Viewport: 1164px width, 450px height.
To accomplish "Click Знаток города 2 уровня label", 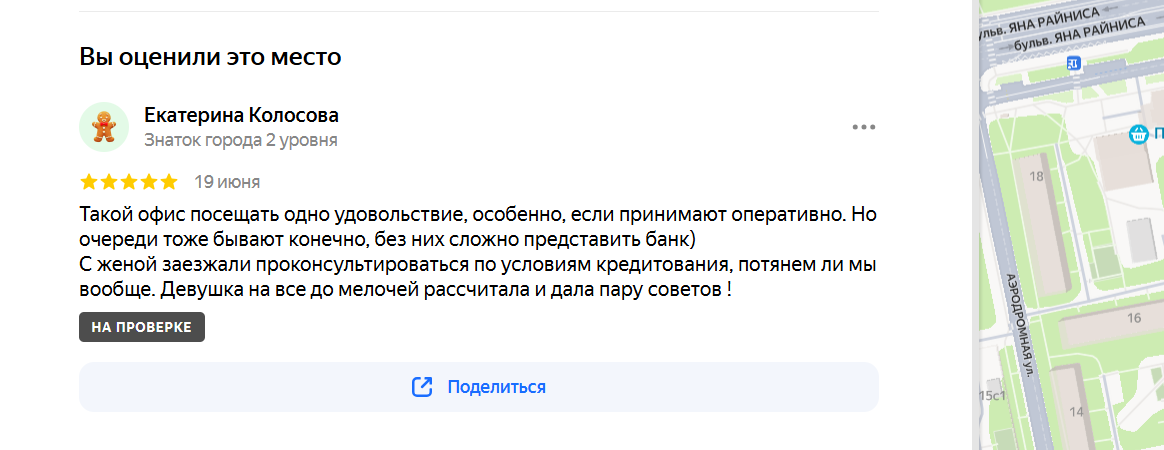I will (x=241, y=140).
